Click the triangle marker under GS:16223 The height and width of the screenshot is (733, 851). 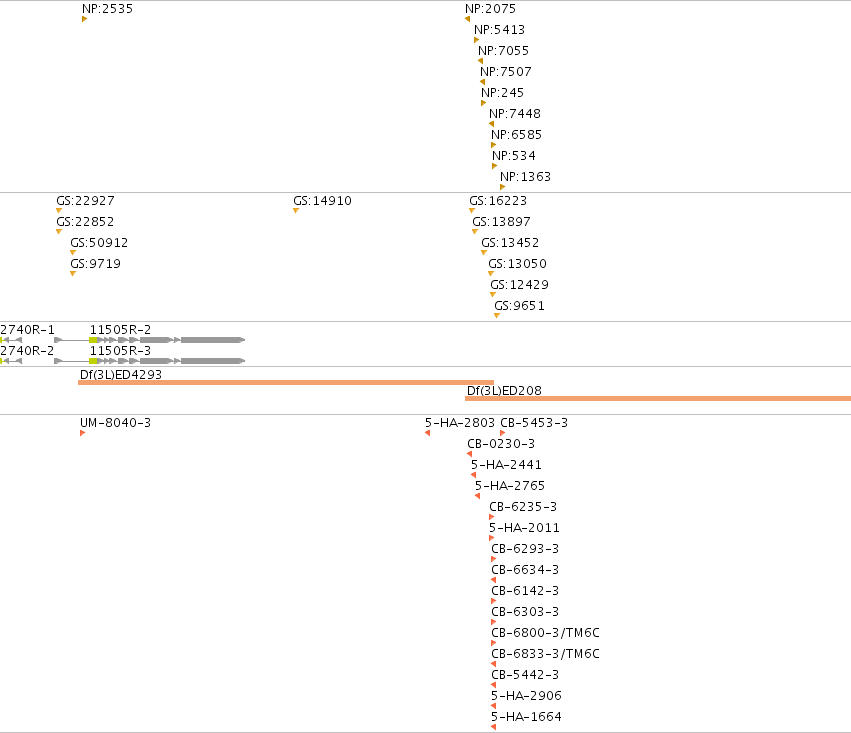click(x=472, y=211)
